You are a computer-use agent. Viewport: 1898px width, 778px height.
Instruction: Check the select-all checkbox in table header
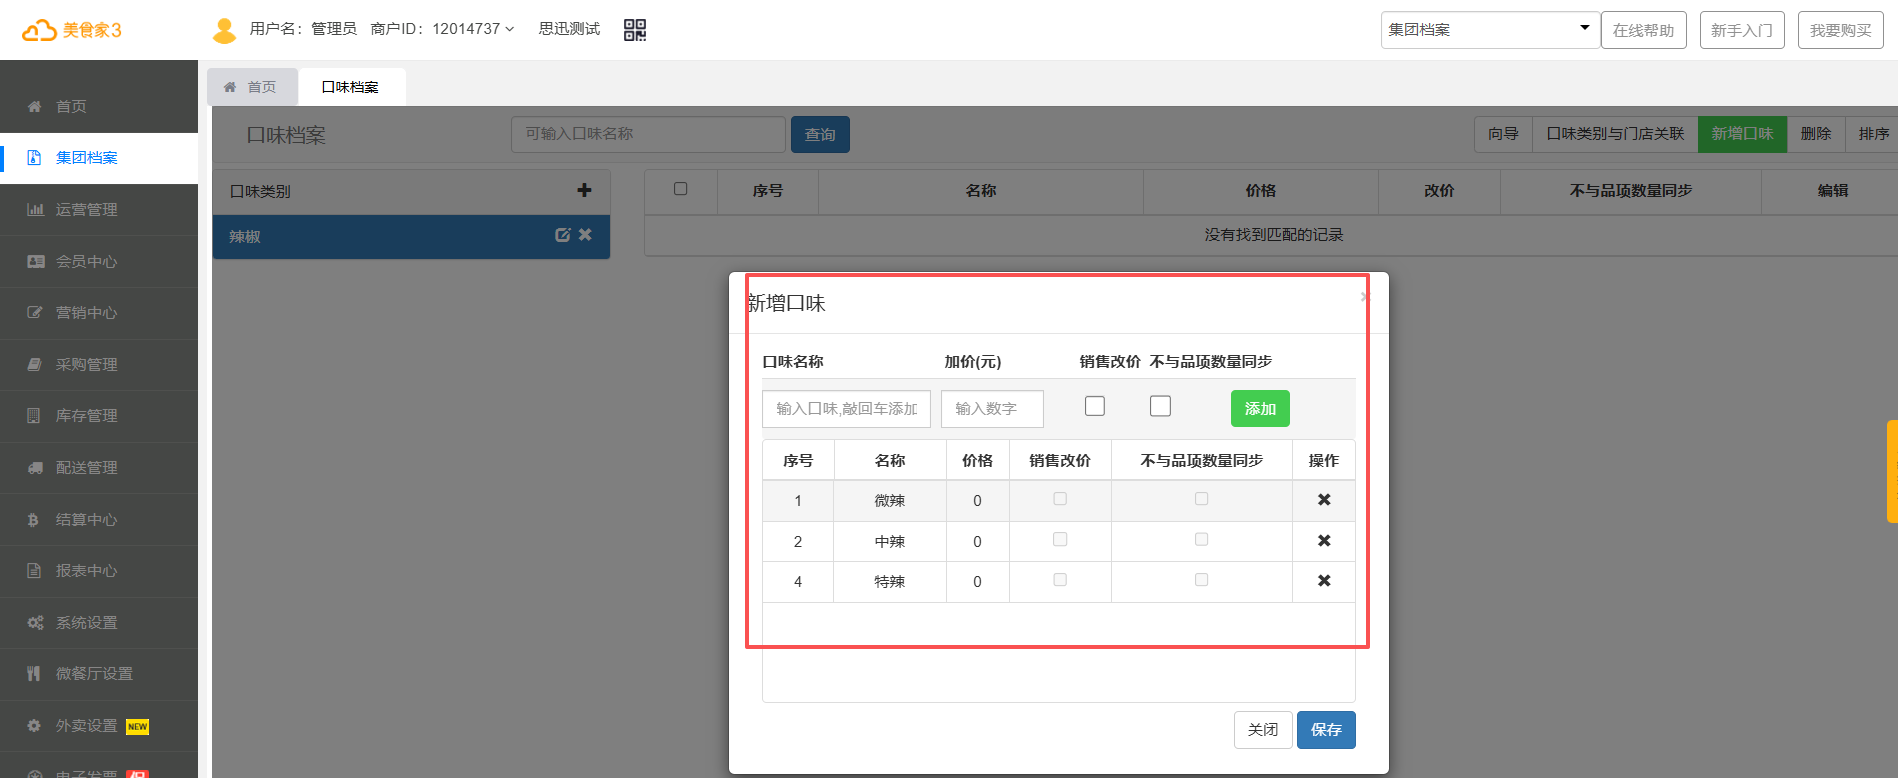pos(680,189)
